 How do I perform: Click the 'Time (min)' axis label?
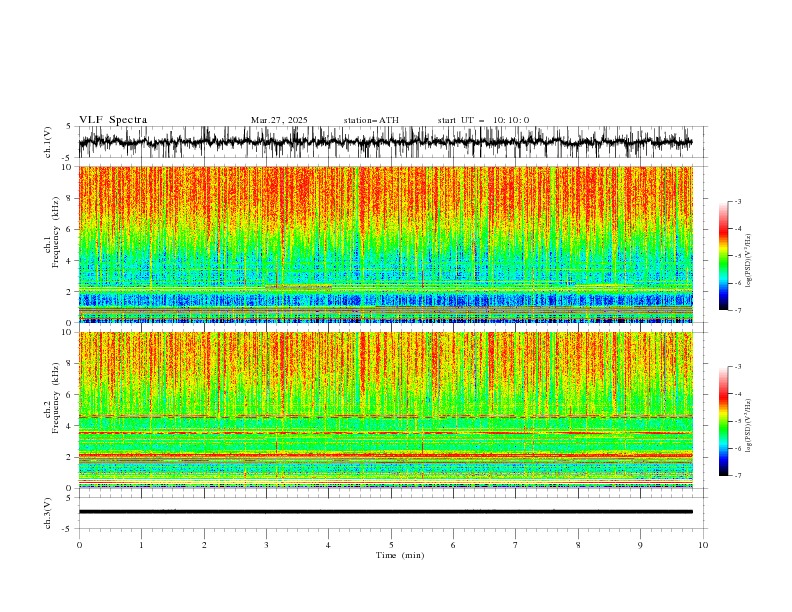(400, 555)
